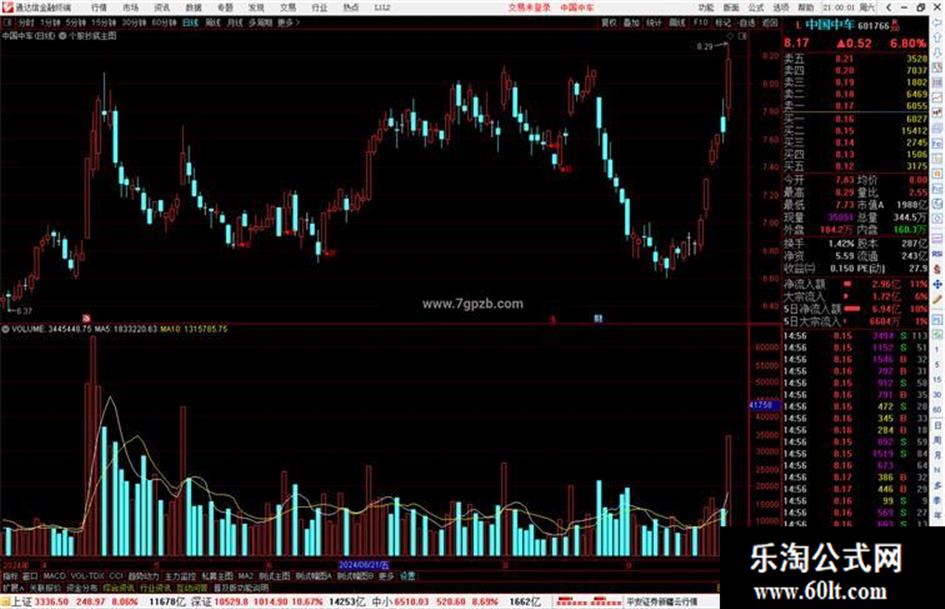The height and width of the screenshot is (609, 945).
Task: Click the 叠加 overlay button
Action: [631, 22]
